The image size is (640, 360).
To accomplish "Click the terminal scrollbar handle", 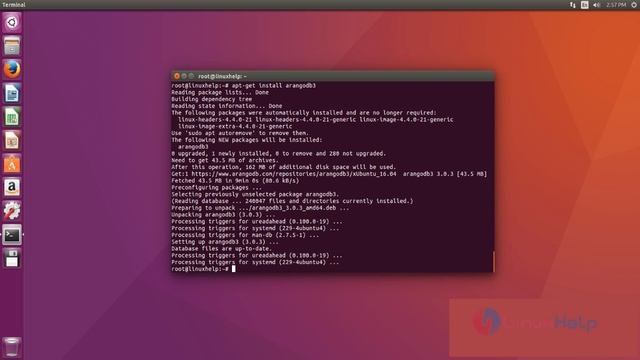I will [493, 261].
